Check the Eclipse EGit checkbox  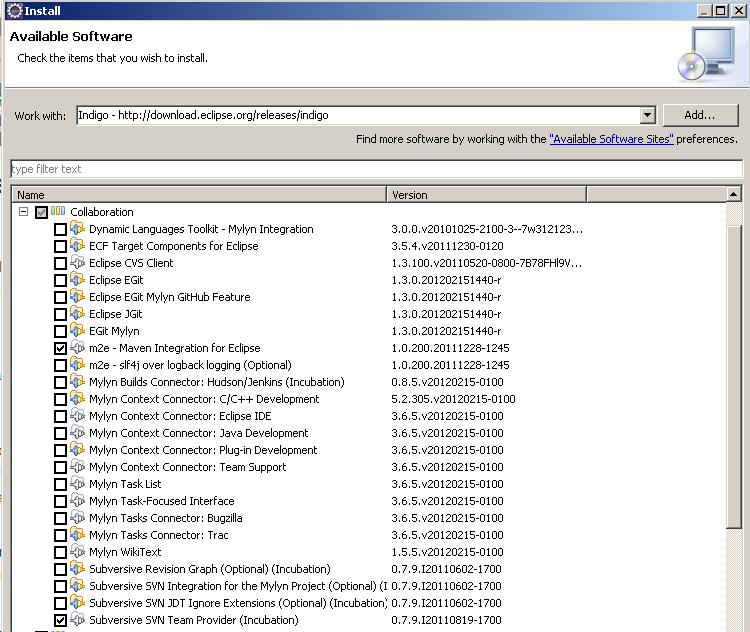click(60, 280)
